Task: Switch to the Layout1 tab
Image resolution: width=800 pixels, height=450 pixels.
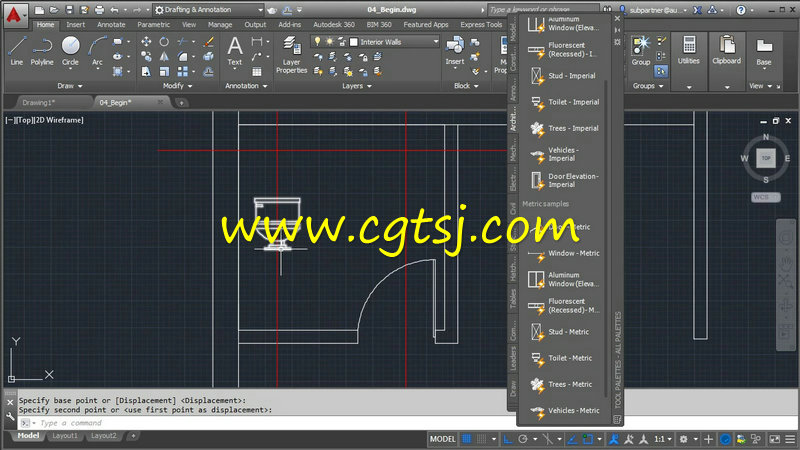Action: [x=65, y=436]
